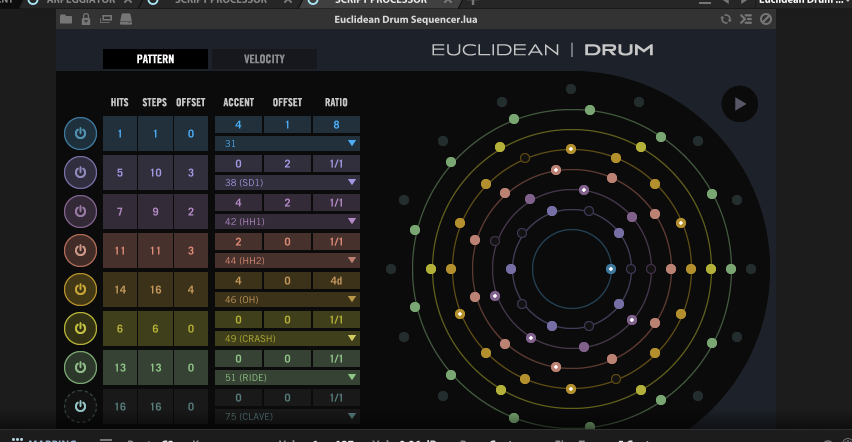
Task: Enable the 75 (CLAVE) row power button
Action: coord(80,406)
